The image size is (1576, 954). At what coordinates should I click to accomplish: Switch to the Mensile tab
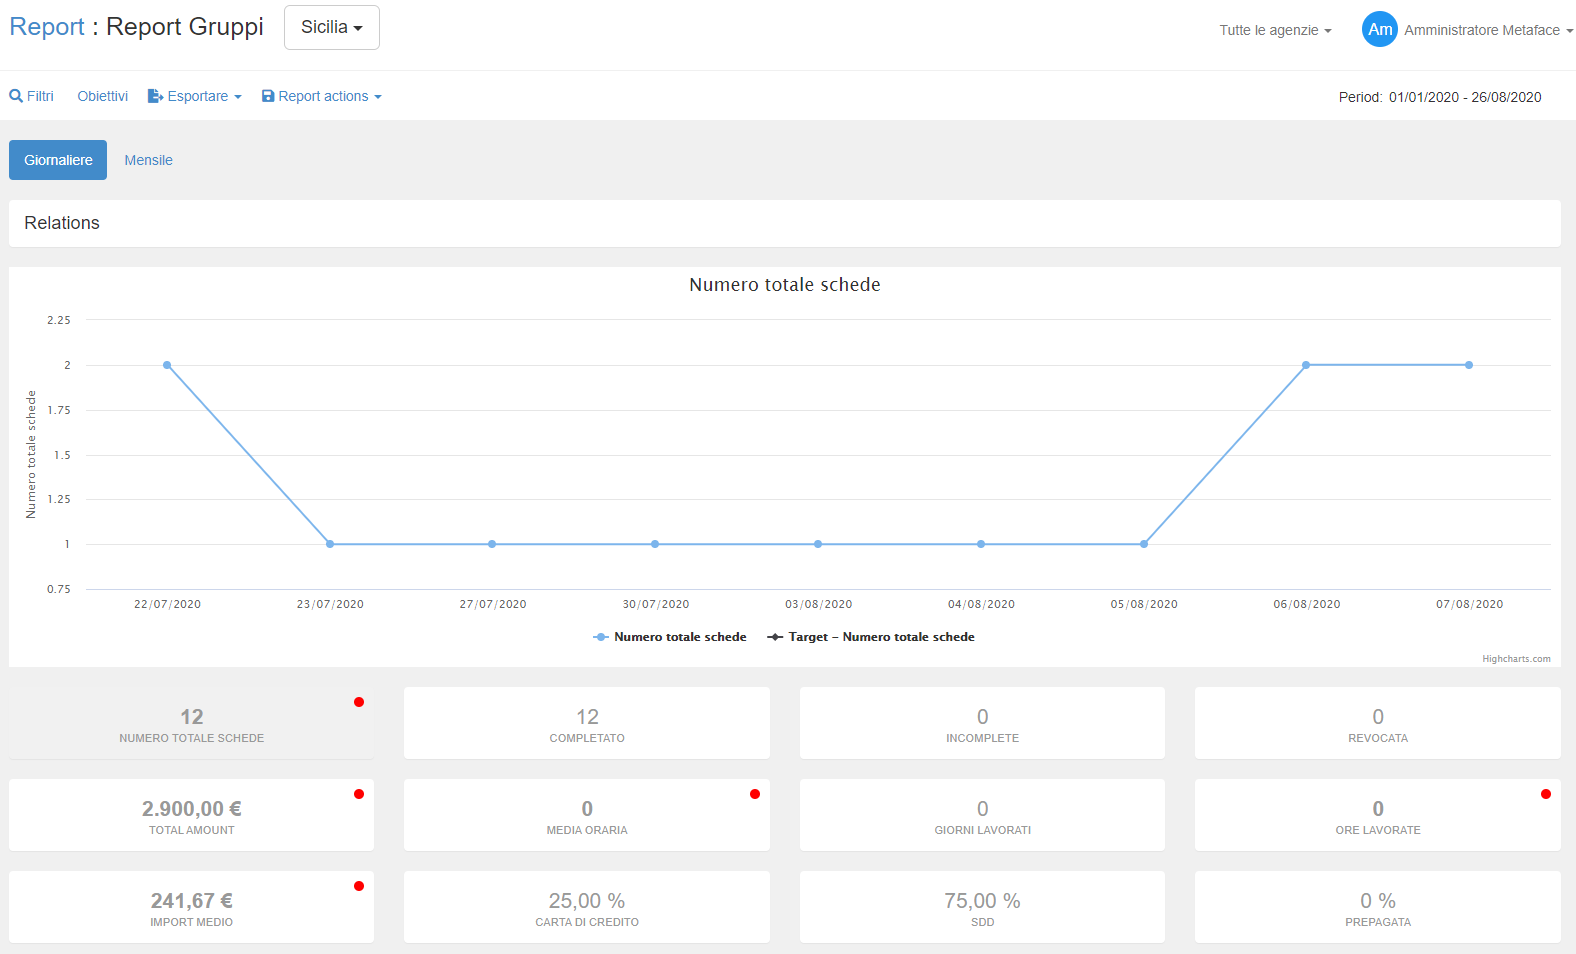(x=148, y=160)
